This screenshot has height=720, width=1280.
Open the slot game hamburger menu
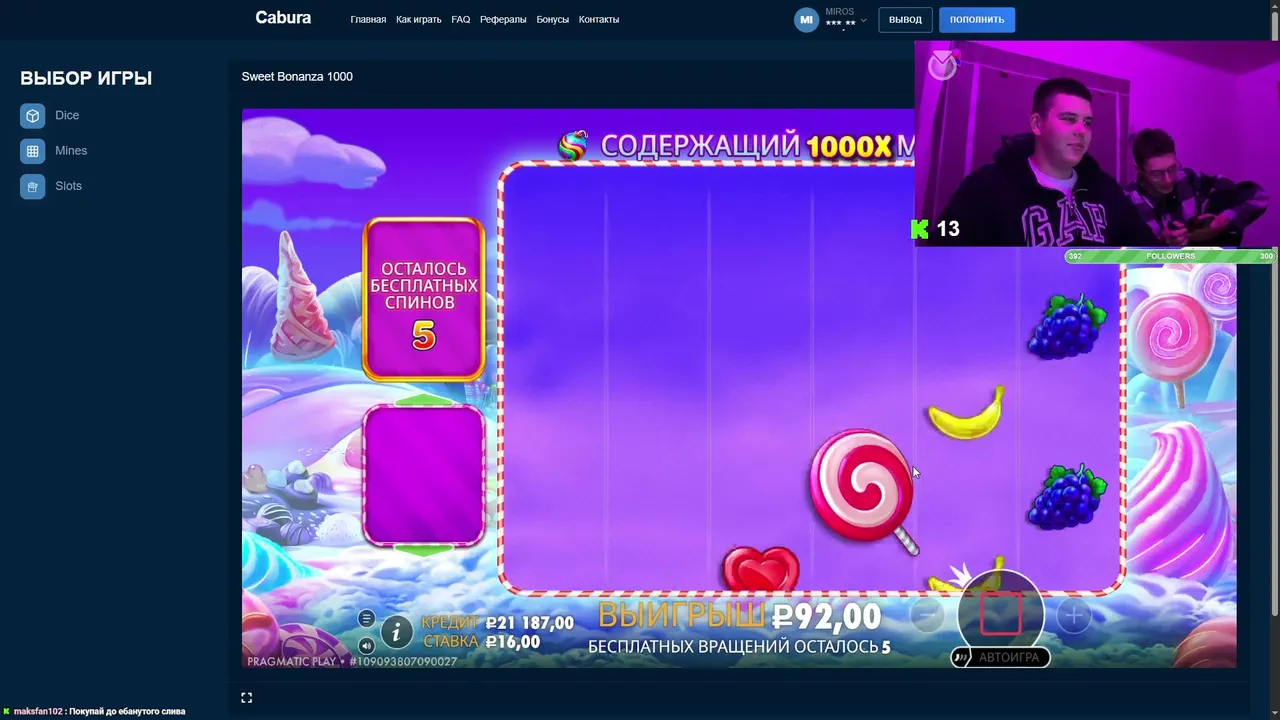coord(366,619)
